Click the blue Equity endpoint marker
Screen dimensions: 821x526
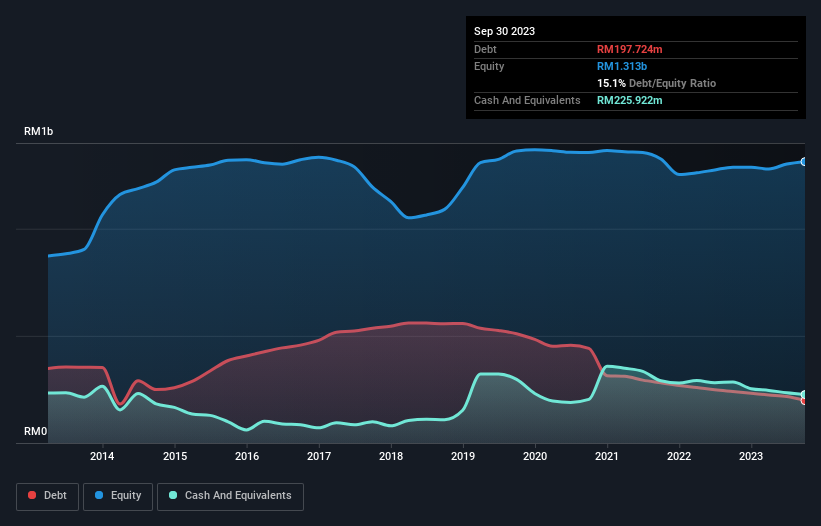(803, 161)
